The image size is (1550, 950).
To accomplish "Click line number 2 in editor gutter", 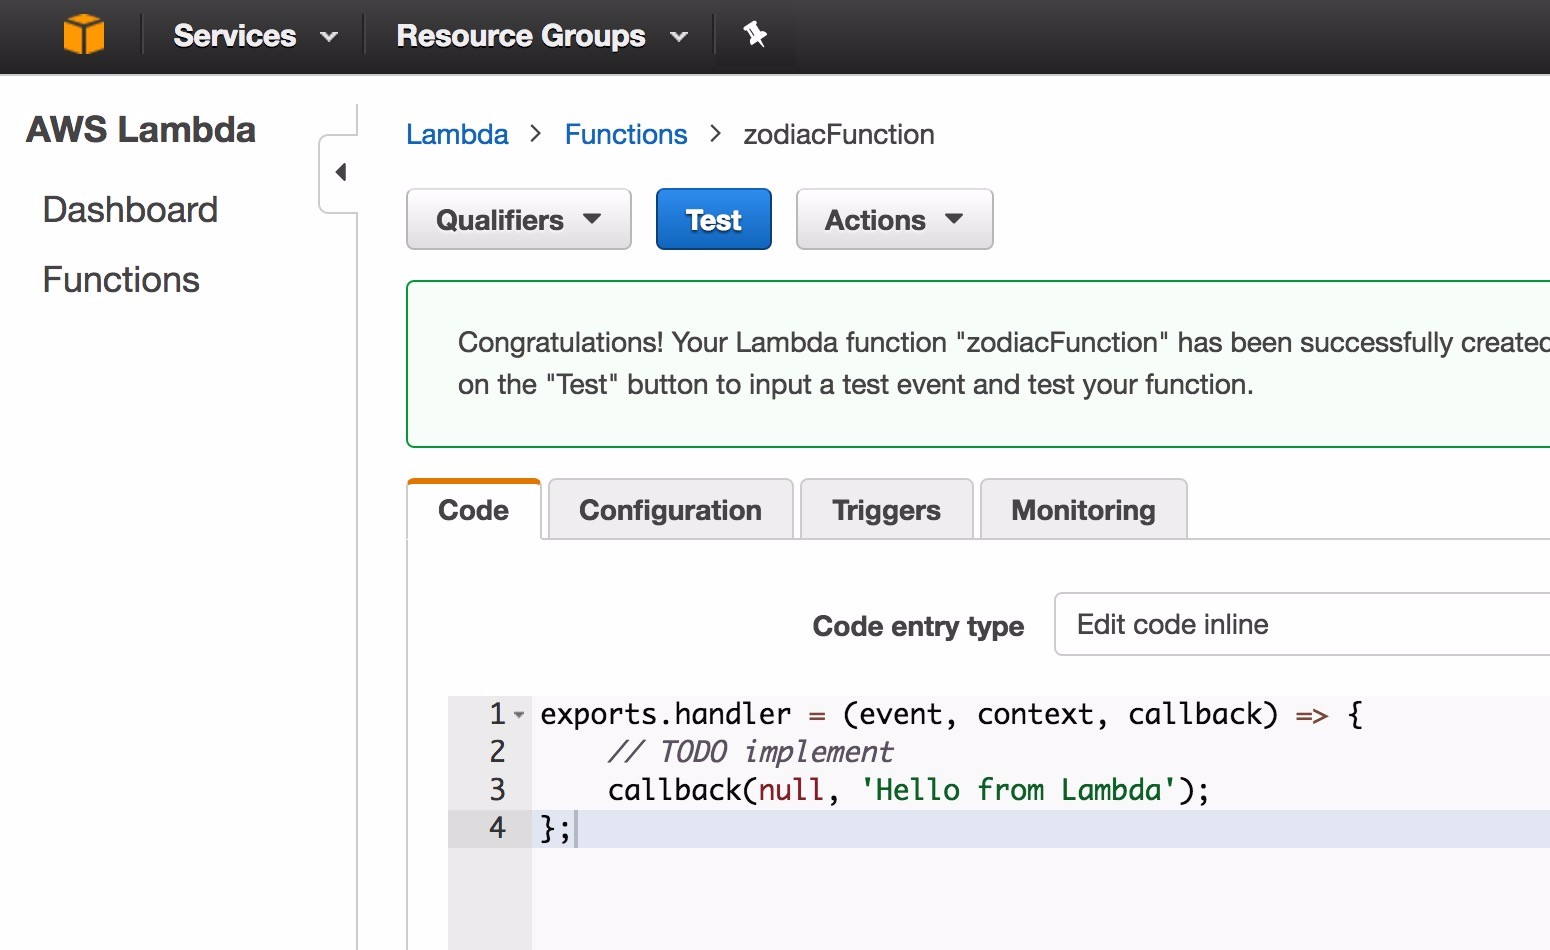I will click(497, 752).
